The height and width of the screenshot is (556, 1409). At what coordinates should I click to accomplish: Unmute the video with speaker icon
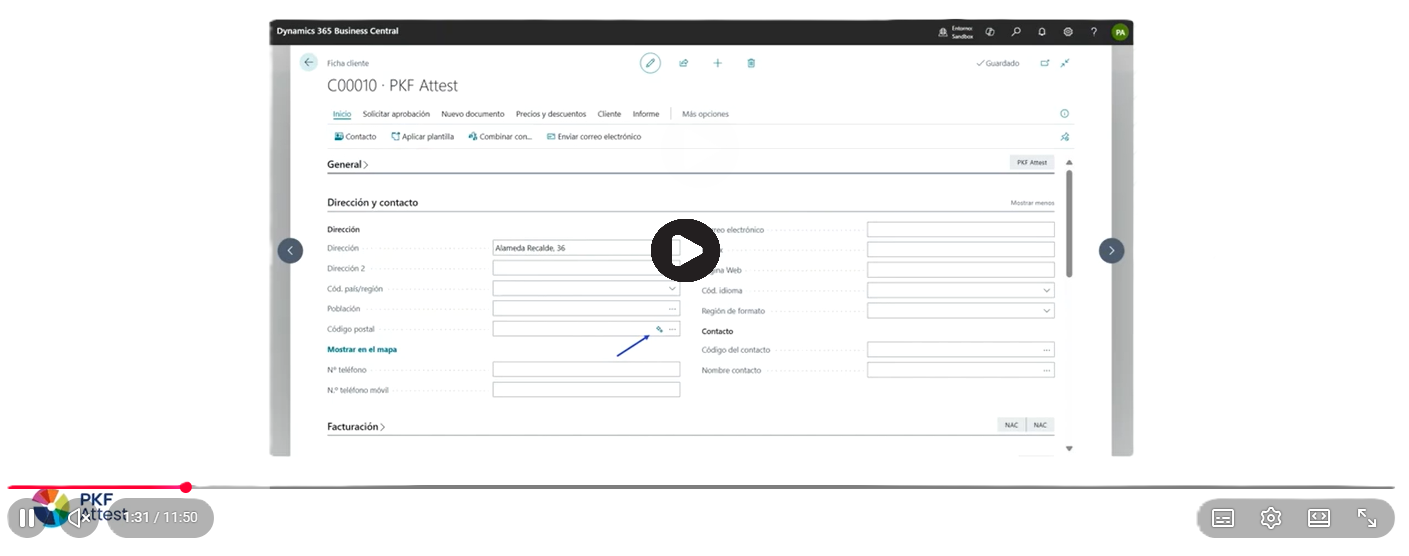pyautogui.click(x=79, y=518)
